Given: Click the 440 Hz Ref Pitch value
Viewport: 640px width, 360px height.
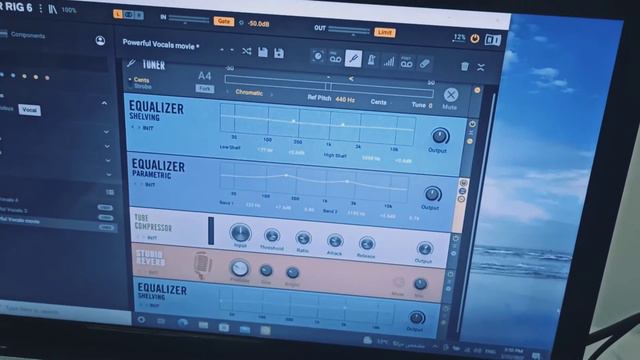Looking at the screenshot, I should pos(345,99).
